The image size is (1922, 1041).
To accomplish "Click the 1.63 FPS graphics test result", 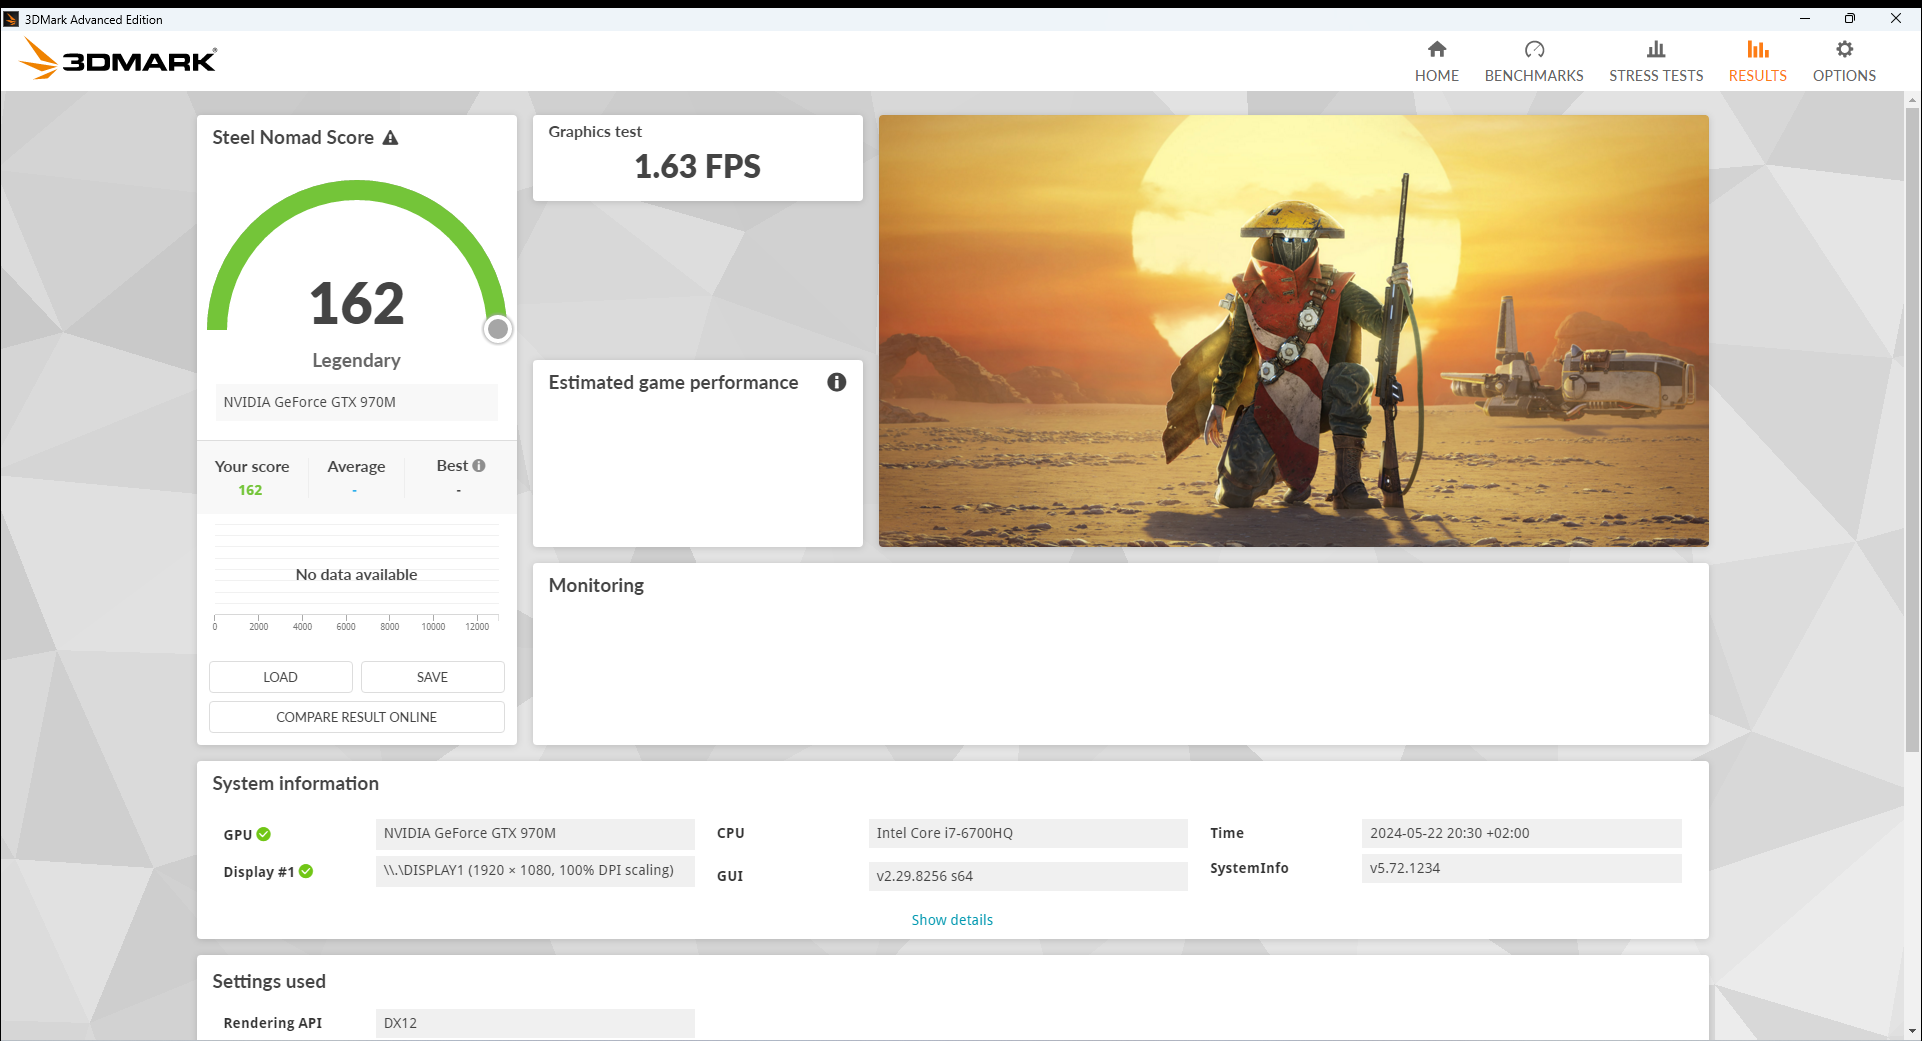I will tap(698, 167).
